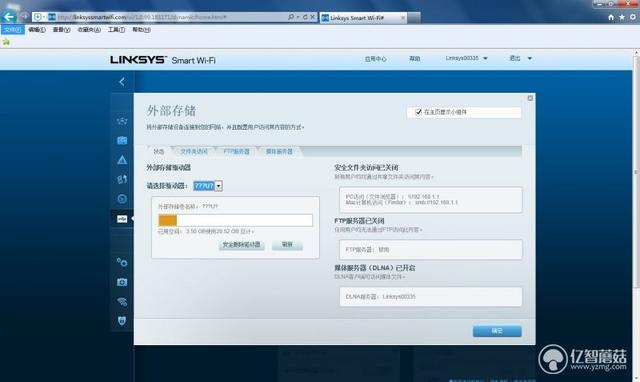Open the 收藏夹(A) menu
This screenshot has width=640, height=382.
[89, 30]
